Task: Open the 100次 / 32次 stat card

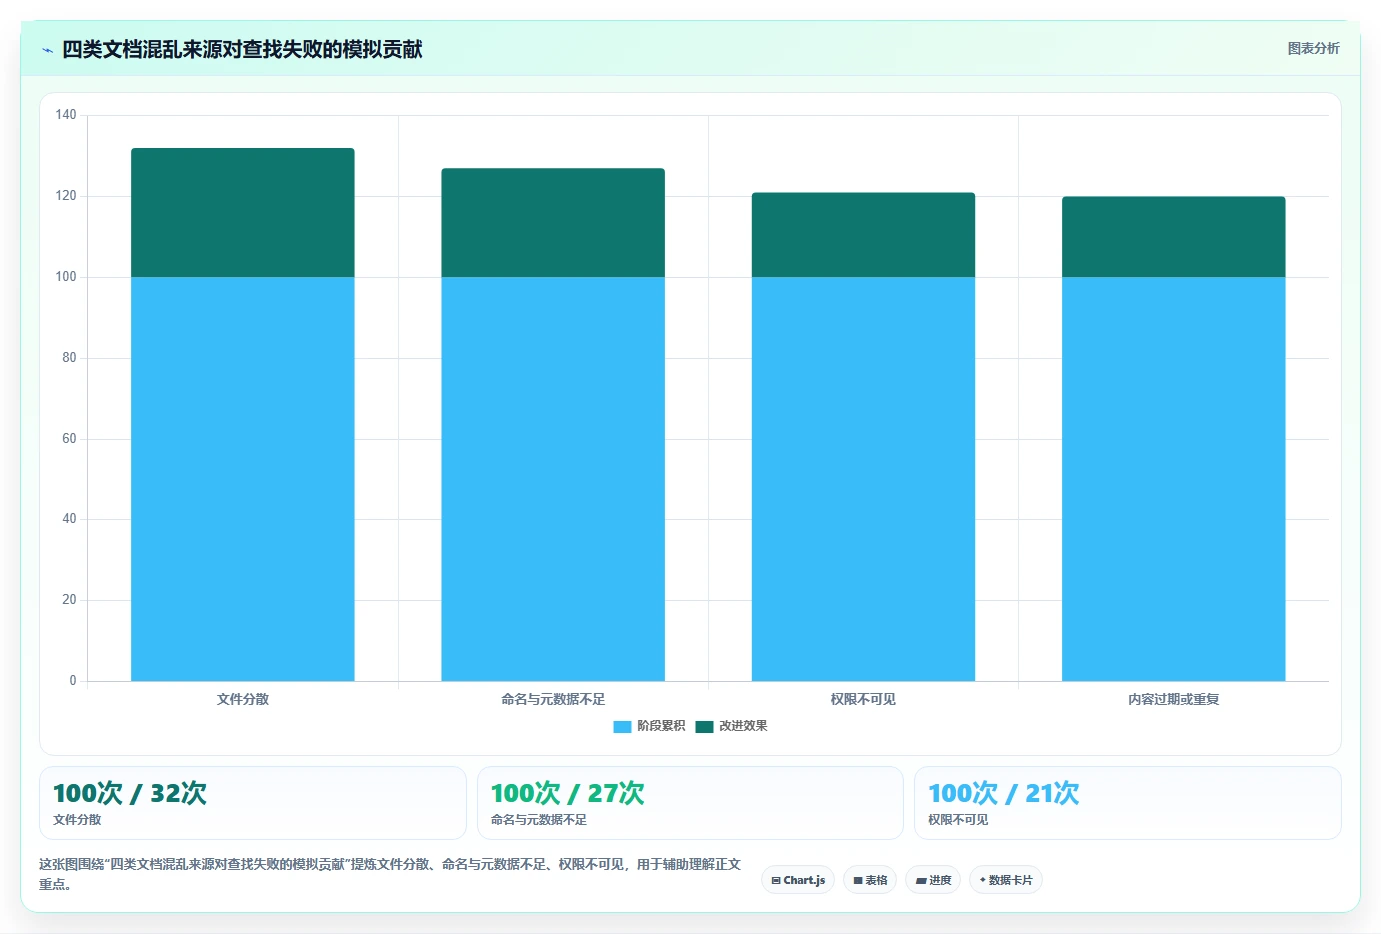Action: tap(253, 803)
